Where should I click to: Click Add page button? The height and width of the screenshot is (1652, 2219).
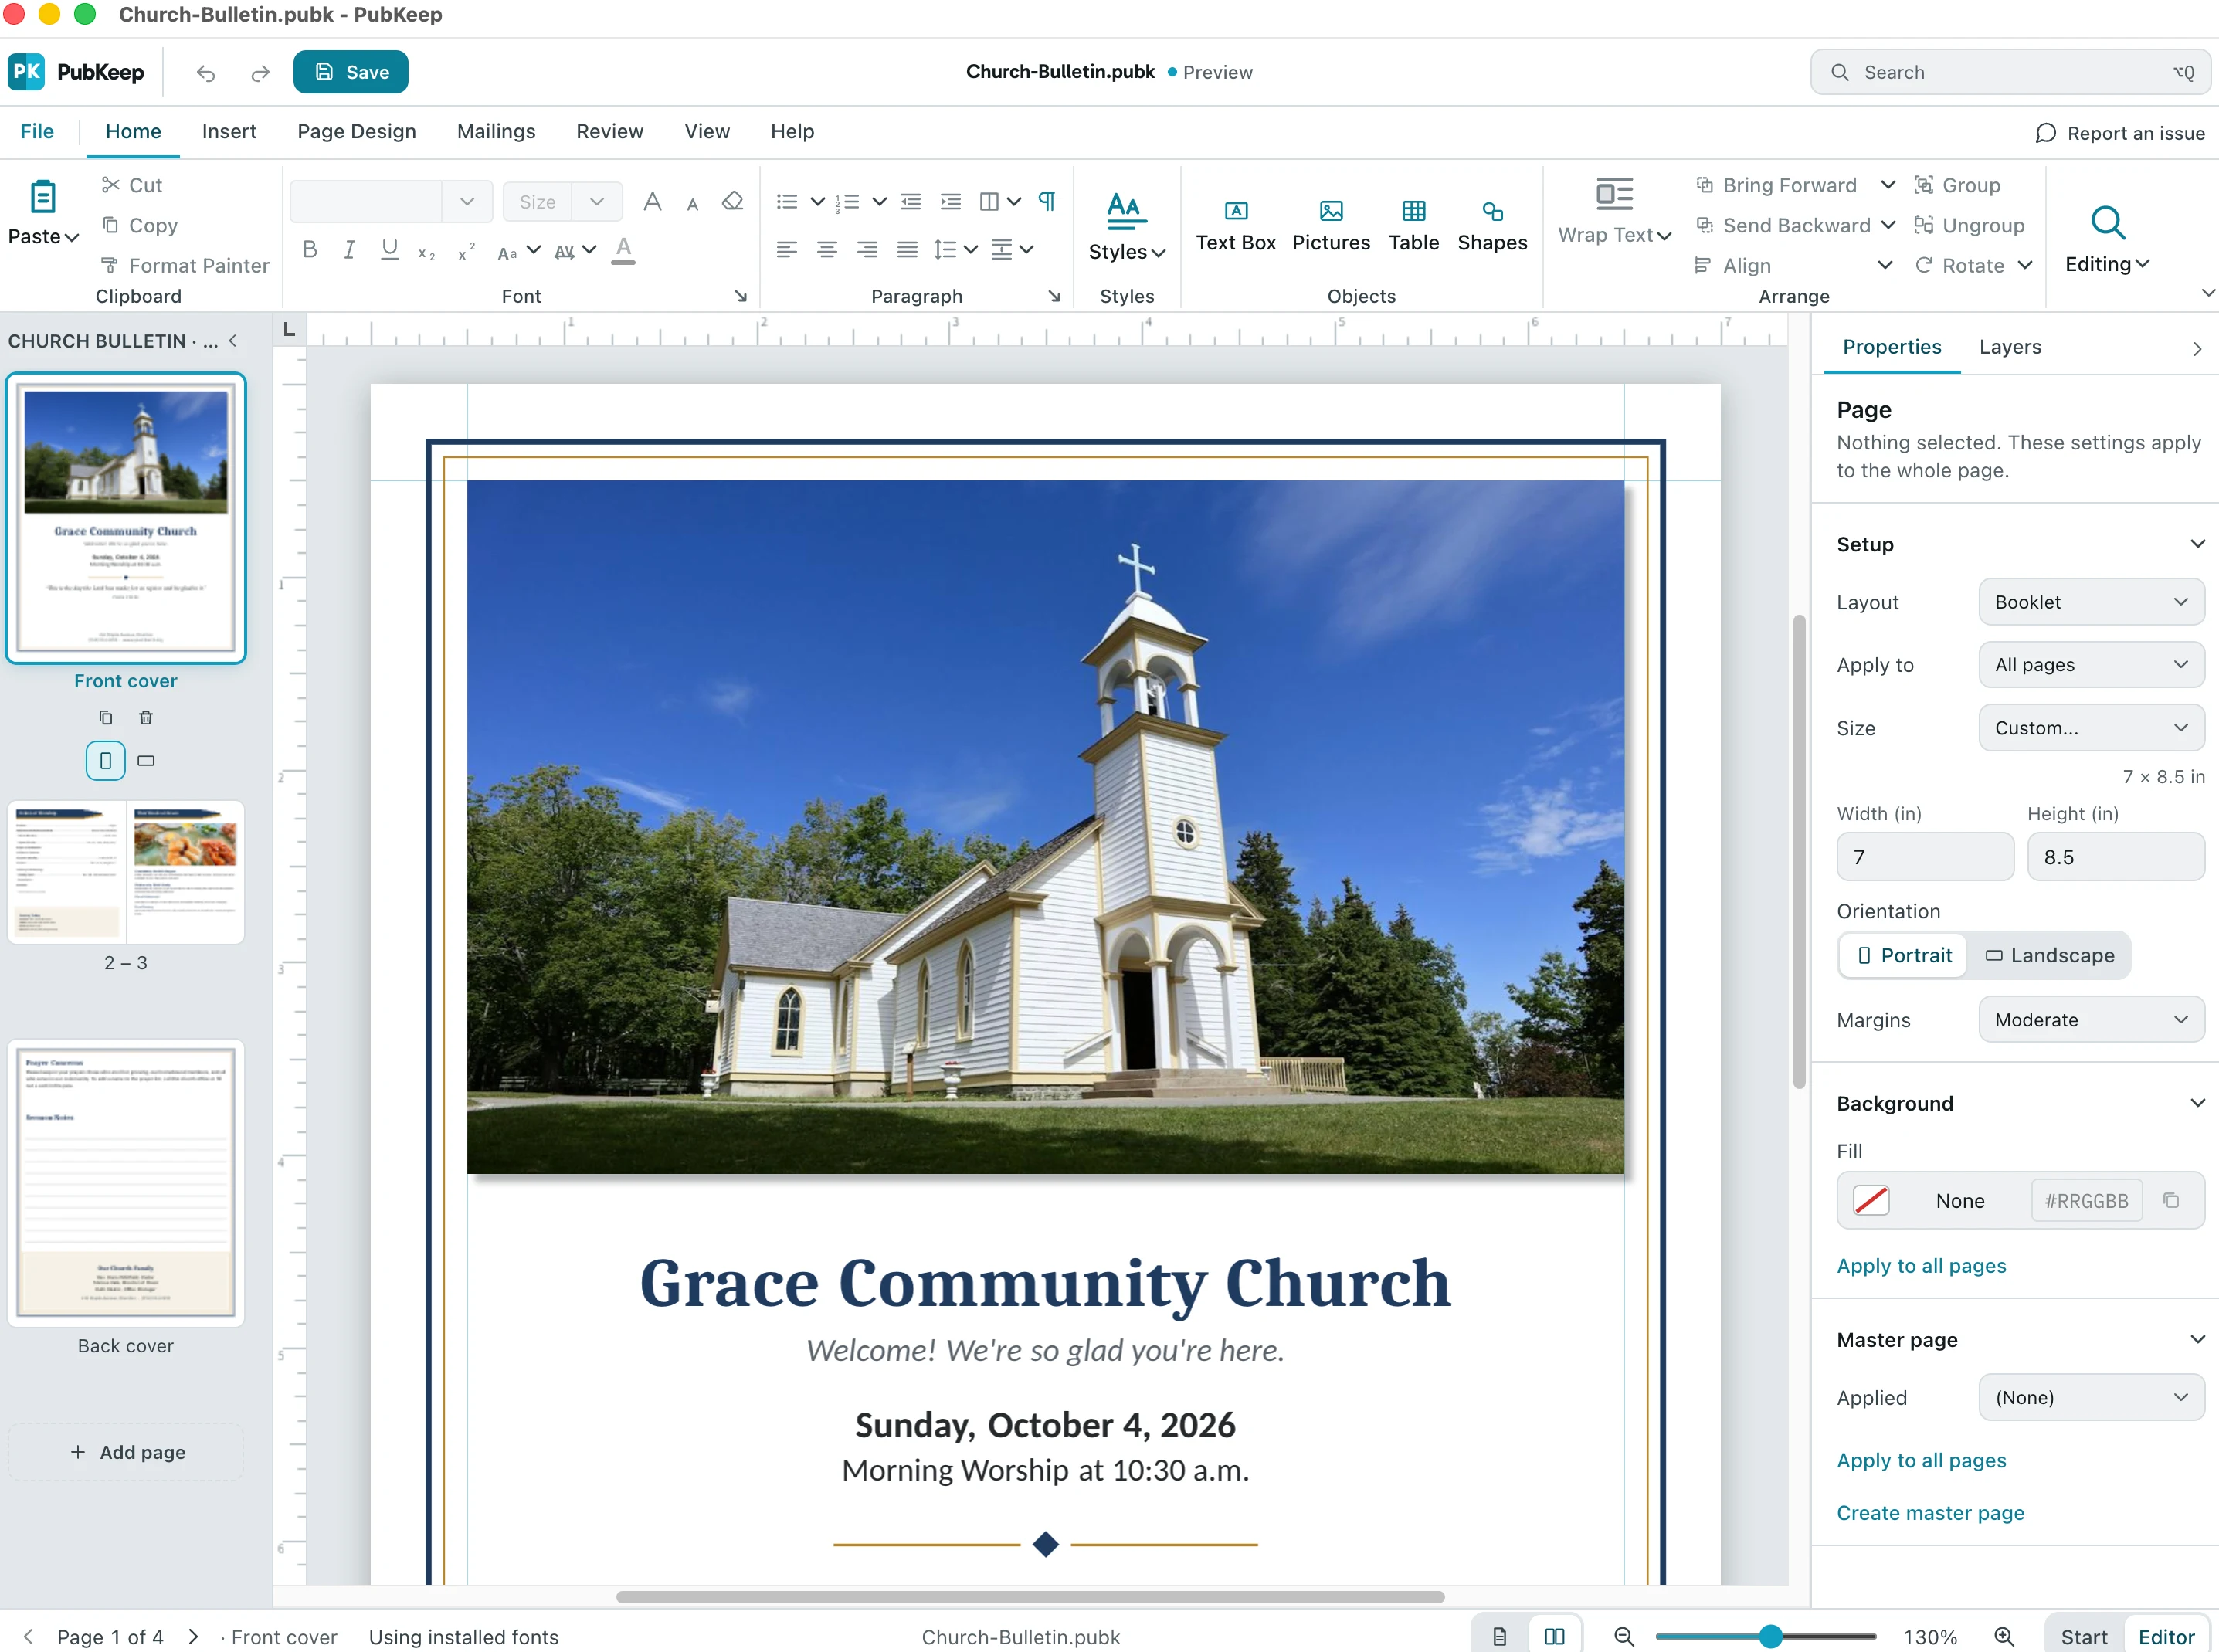coord(126,1452)
